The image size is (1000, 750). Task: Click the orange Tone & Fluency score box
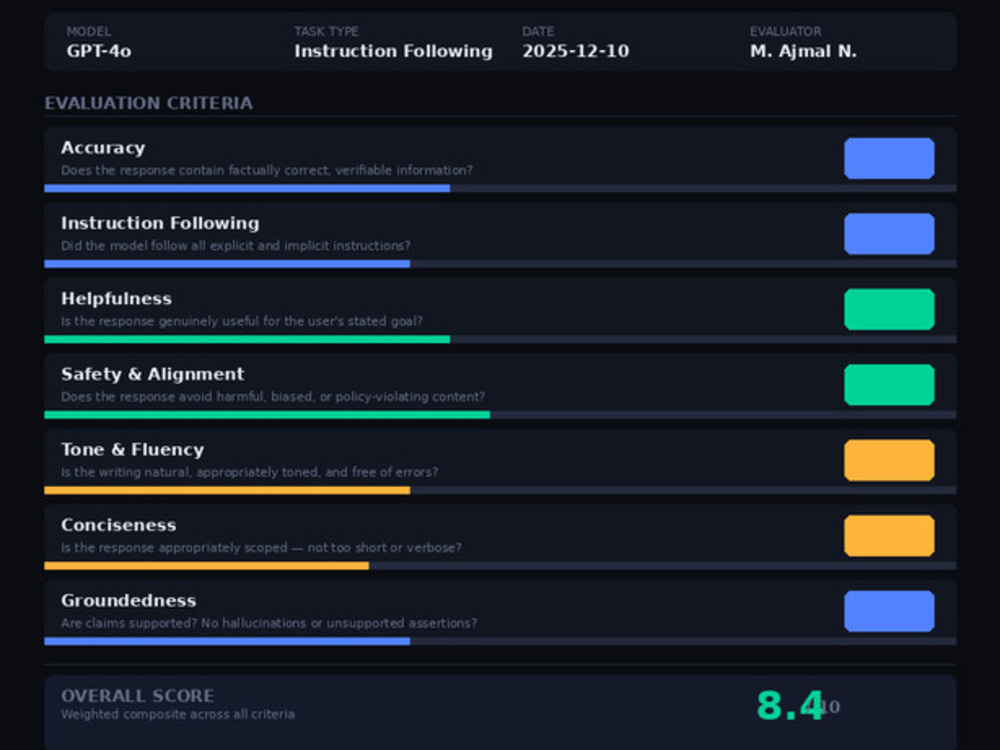889,460
